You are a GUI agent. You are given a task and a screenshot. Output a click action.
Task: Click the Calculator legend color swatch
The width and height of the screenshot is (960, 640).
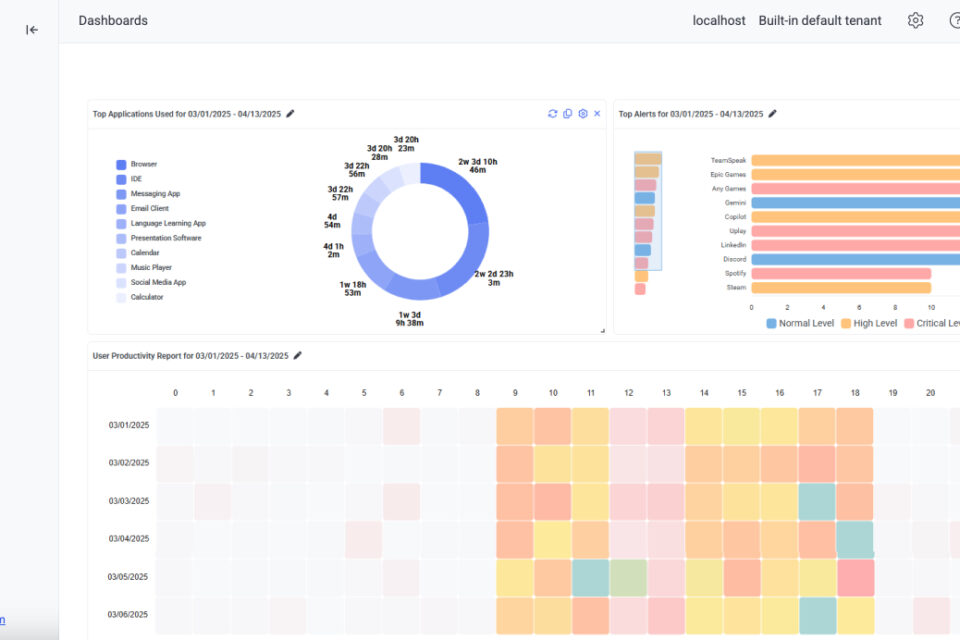point(121,297)
